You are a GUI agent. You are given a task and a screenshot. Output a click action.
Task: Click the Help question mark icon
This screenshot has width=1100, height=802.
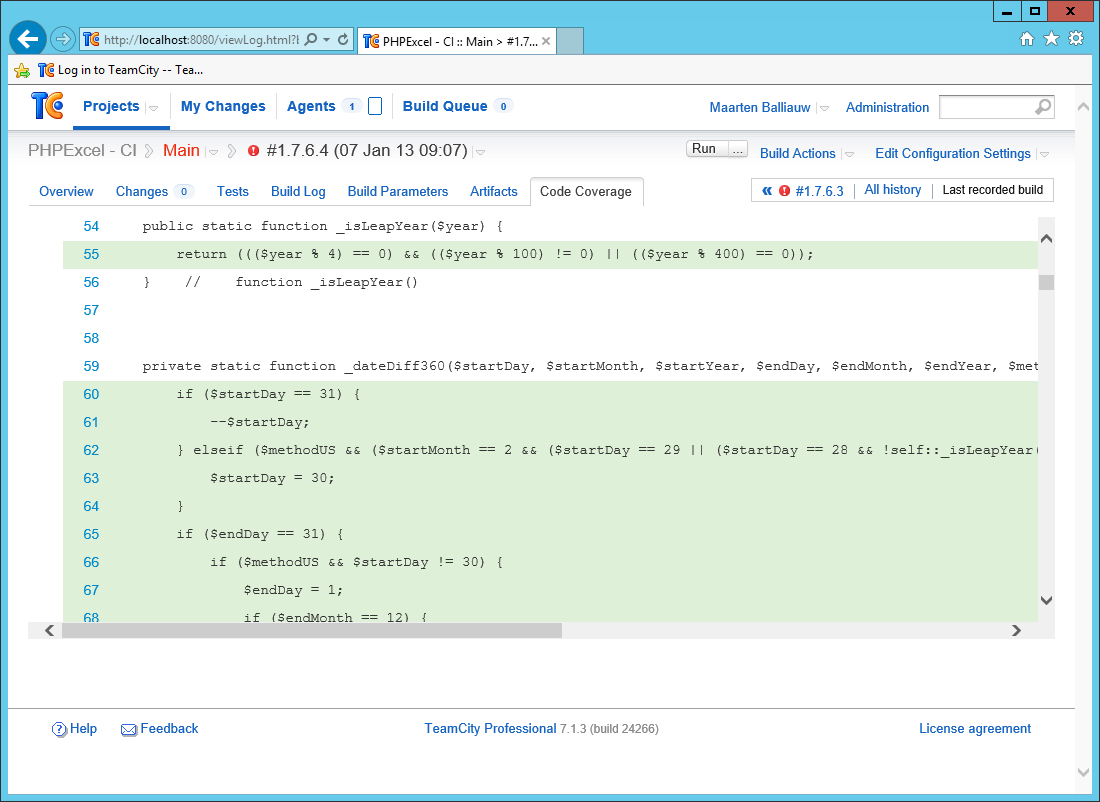tap(59, 729)
